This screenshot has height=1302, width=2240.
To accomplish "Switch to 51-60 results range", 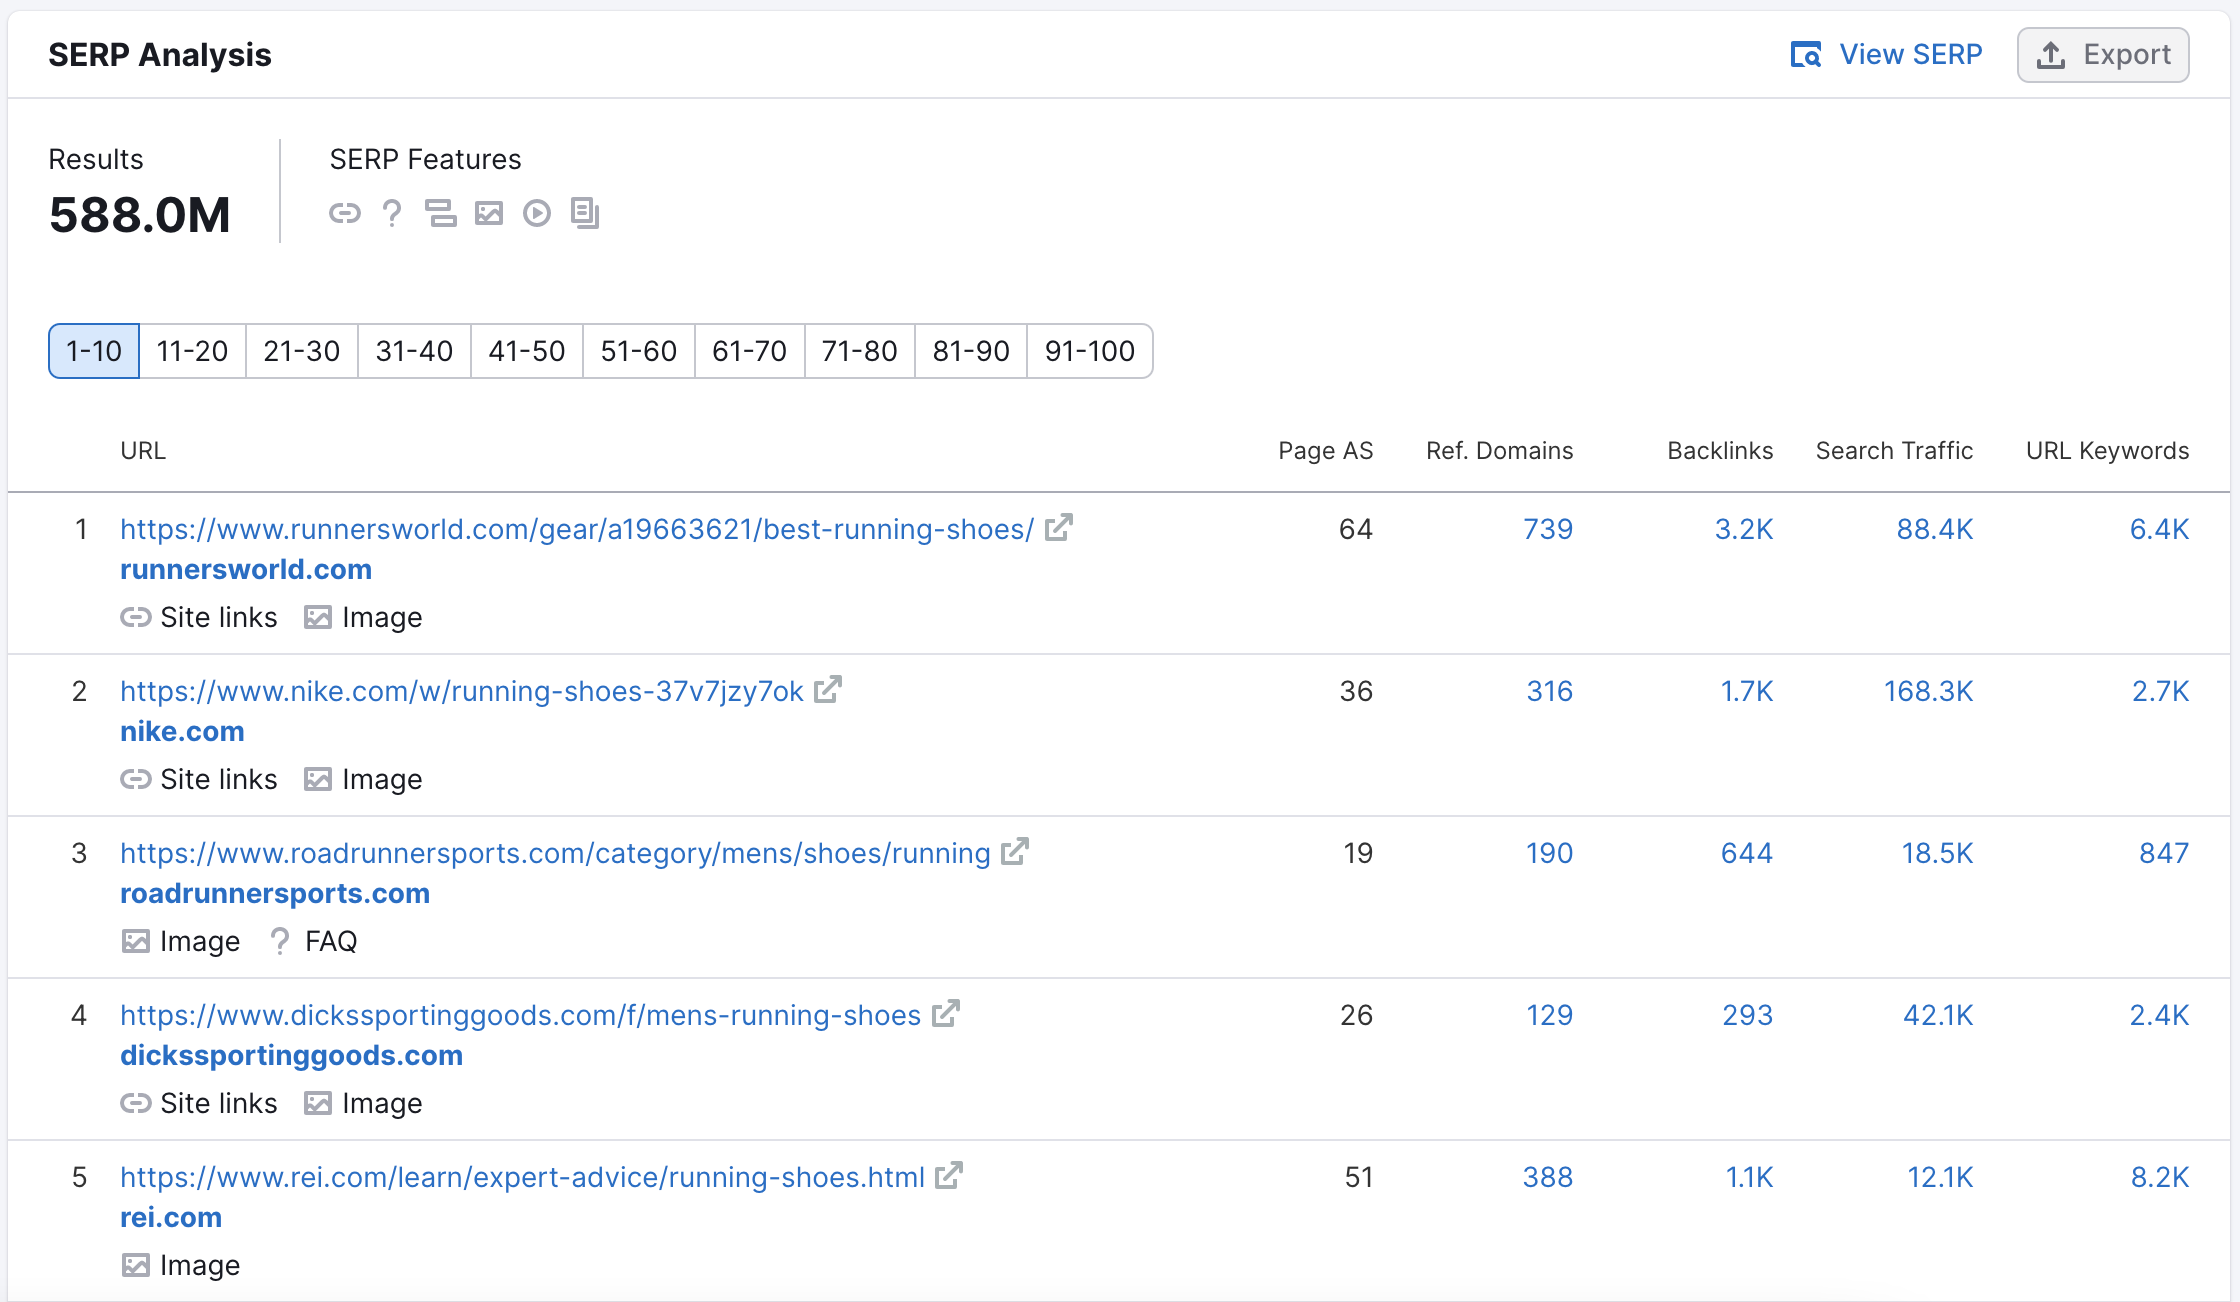I will (639, 351).
